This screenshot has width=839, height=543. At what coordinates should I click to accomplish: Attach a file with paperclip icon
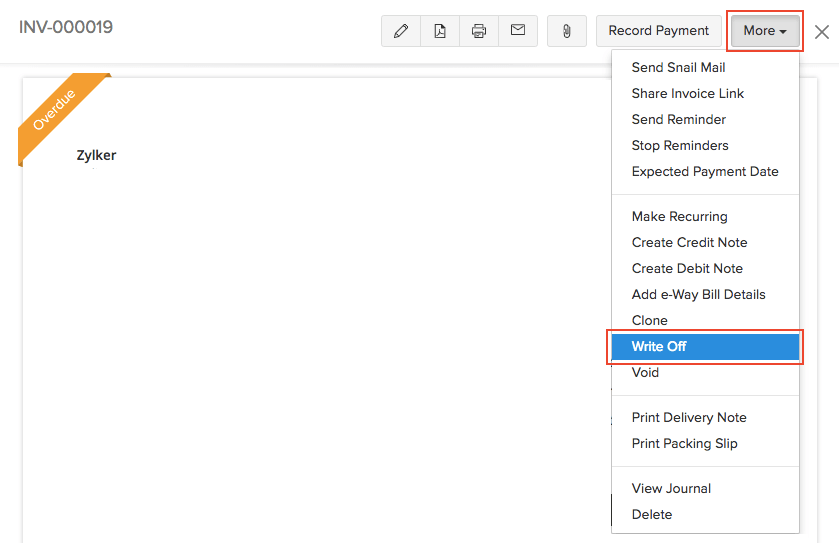coord(567,31)
